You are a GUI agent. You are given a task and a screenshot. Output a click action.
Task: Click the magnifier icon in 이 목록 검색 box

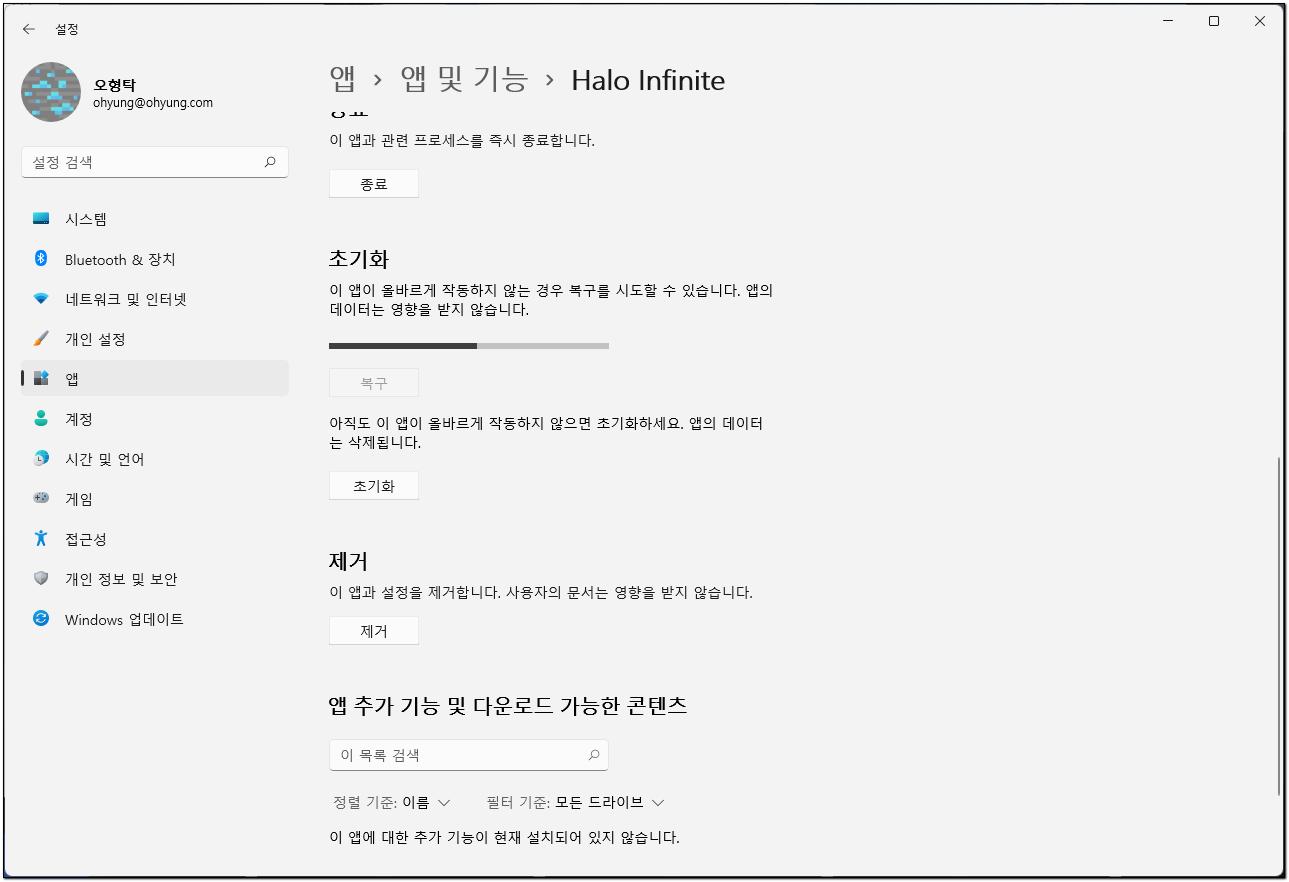tap(594, 755)
